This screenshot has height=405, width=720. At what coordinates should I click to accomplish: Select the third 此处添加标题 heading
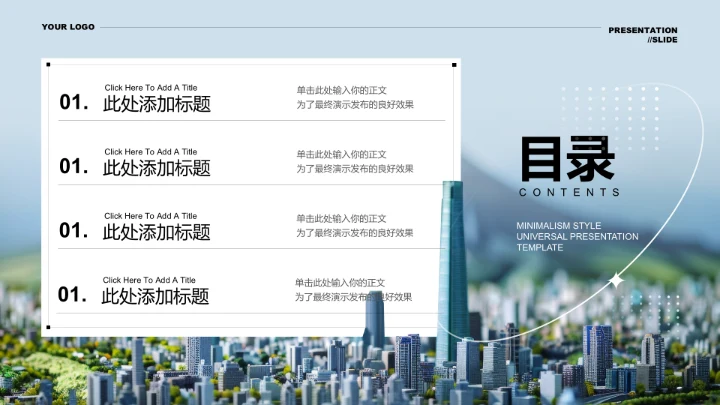(157, 232)
